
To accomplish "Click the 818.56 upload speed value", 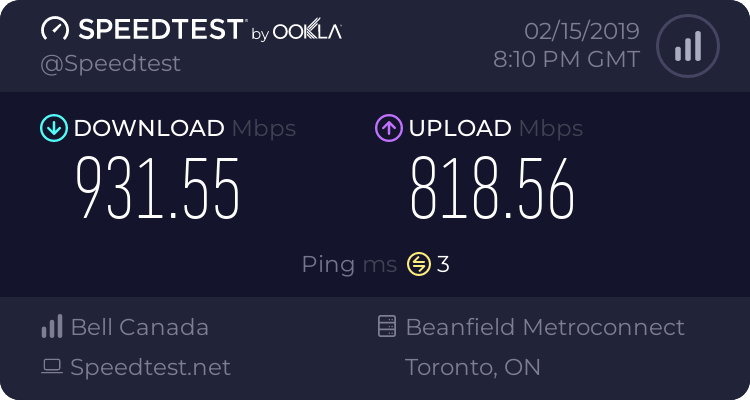I will tap(492, 189).
